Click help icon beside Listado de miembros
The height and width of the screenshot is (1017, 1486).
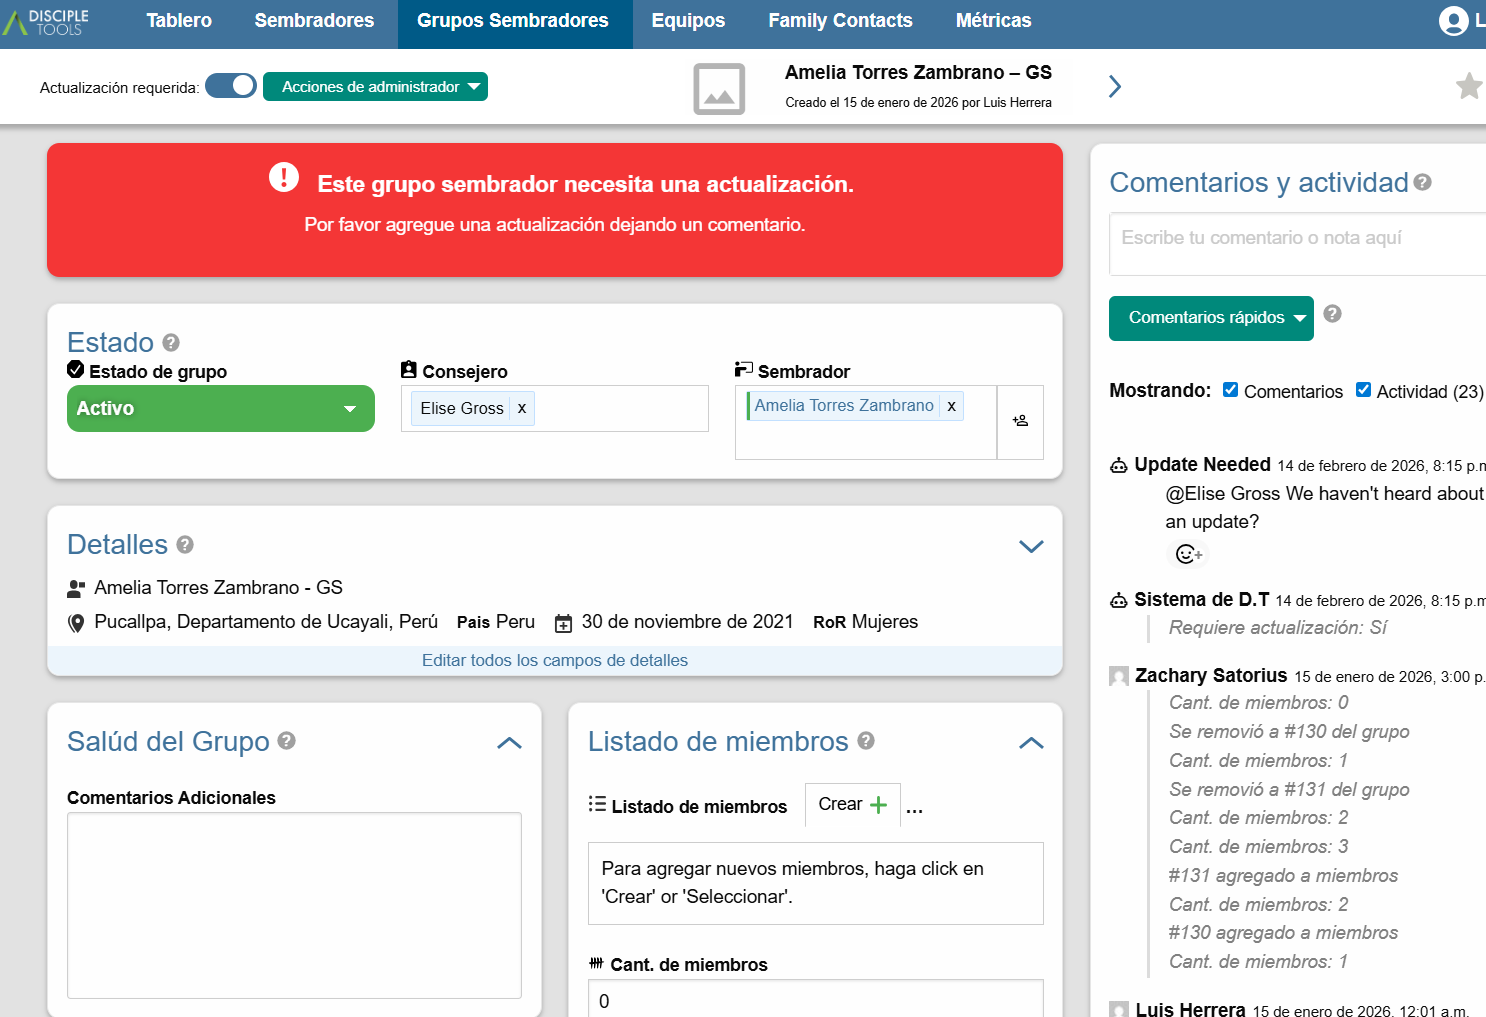866,741
